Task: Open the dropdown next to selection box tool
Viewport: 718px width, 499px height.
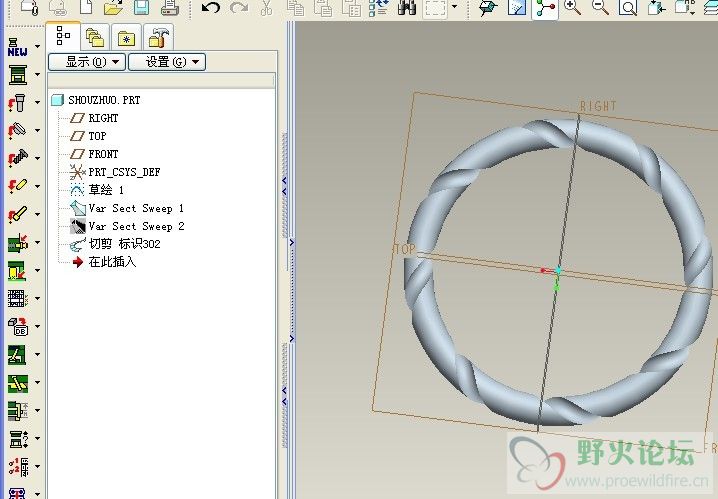Action: (455, 6)
